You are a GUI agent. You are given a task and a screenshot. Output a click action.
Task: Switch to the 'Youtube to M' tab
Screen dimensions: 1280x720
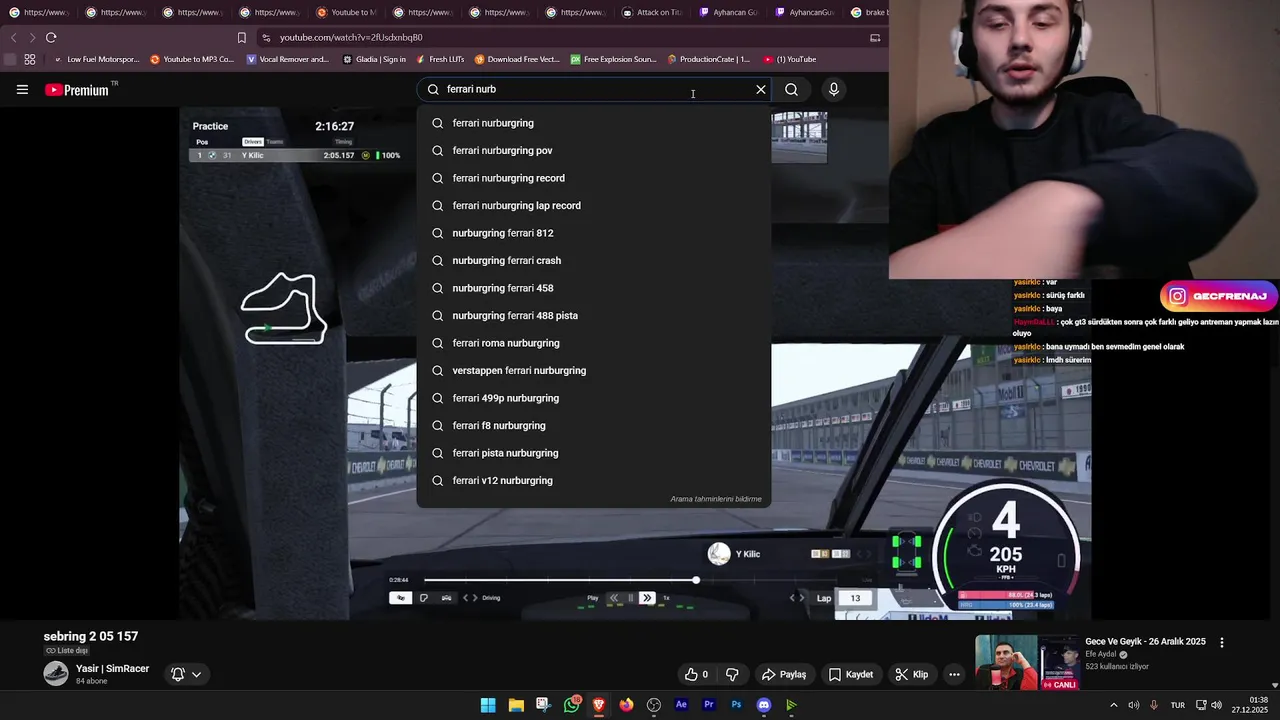[x=346, y=12]
